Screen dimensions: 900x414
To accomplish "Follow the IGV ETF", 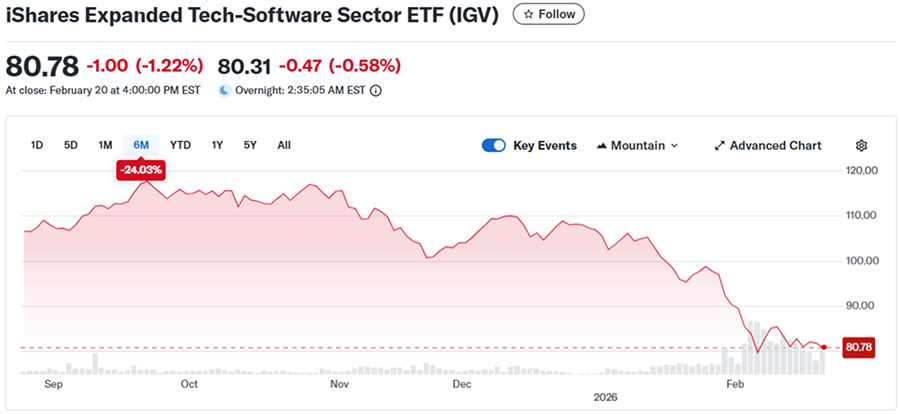I will tap(549, 15).
